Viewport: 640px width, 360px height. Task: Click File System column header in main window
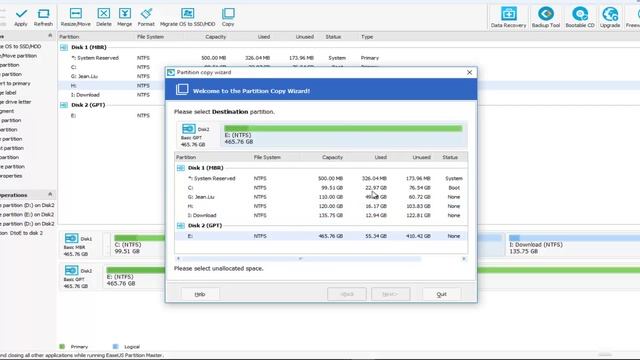click(x=150, y=37)
